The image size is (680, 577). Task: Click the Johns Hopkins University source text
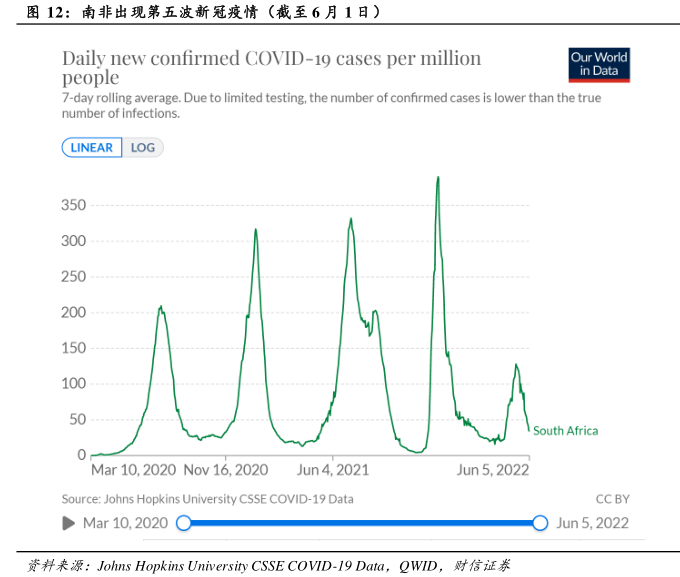[207, 498]
